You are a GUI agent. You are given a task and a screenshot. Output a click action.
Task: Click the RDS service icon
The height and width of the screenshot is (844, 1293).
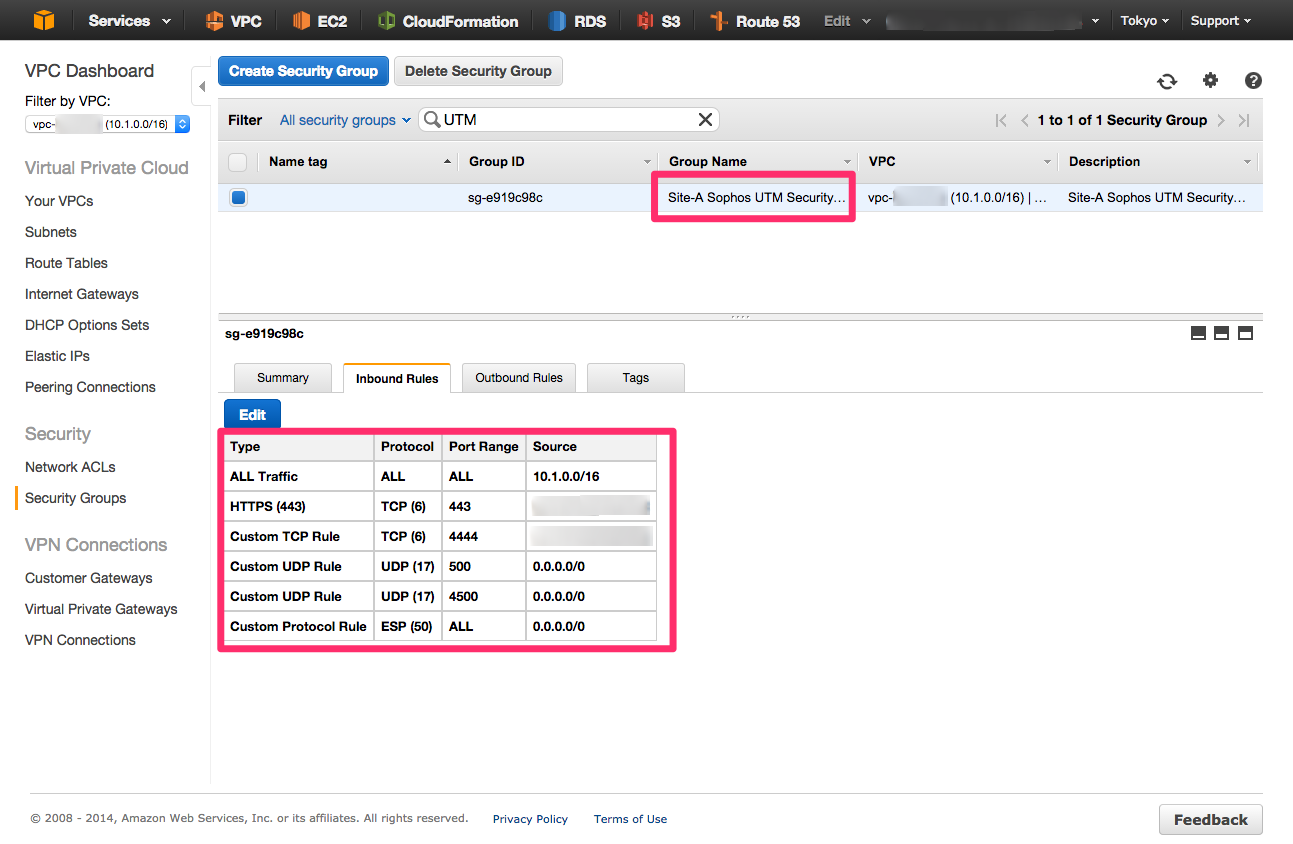pos(558,21)
